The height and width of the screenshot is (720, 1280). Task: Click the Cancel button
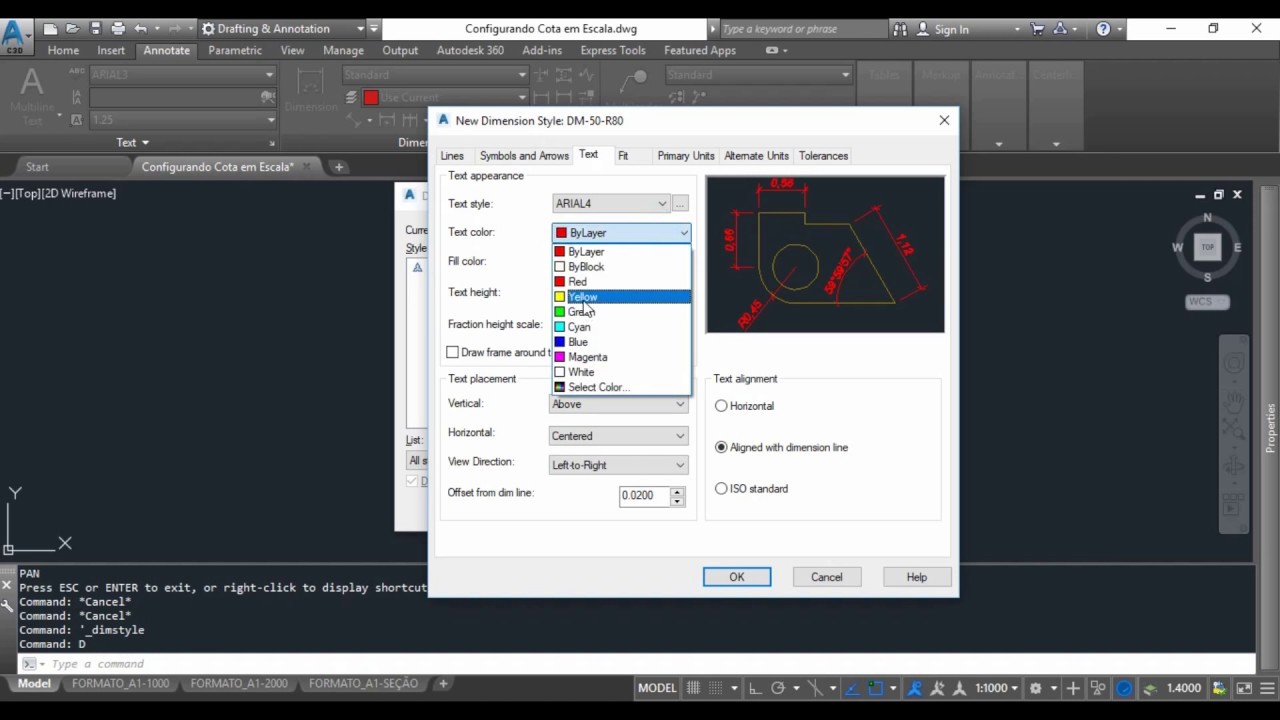pyautogui.click(x=827, y=577)
